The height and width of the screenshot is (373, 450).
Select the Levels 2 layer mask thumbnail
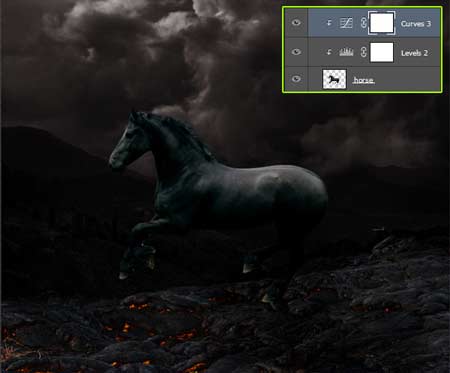click(382, 52)
